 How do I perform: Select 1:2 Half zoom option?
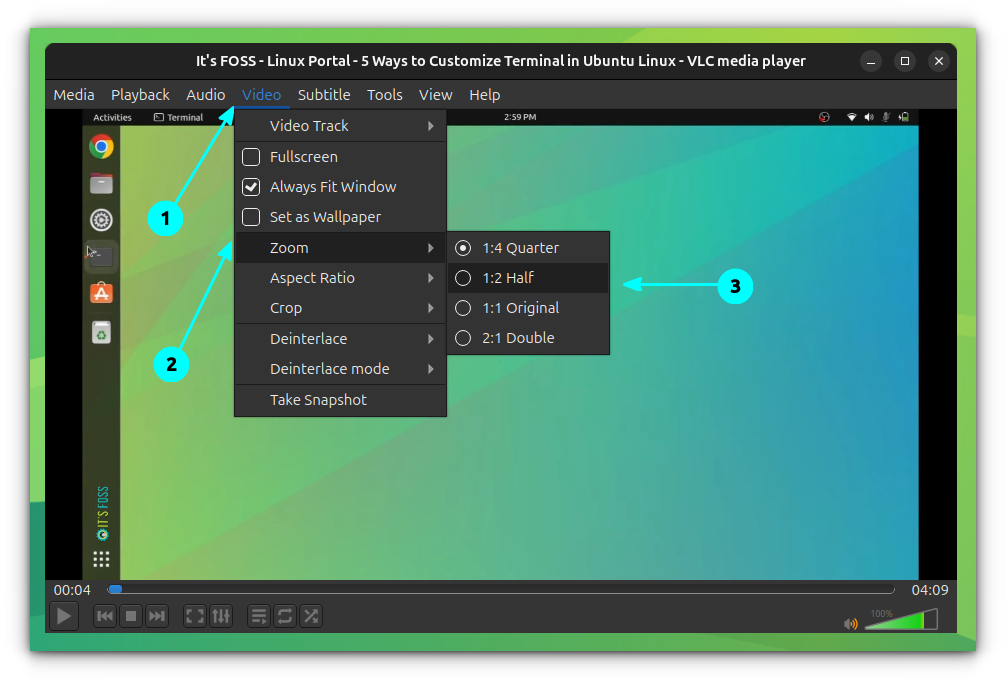pyautogui.click(x=528, y=278)
